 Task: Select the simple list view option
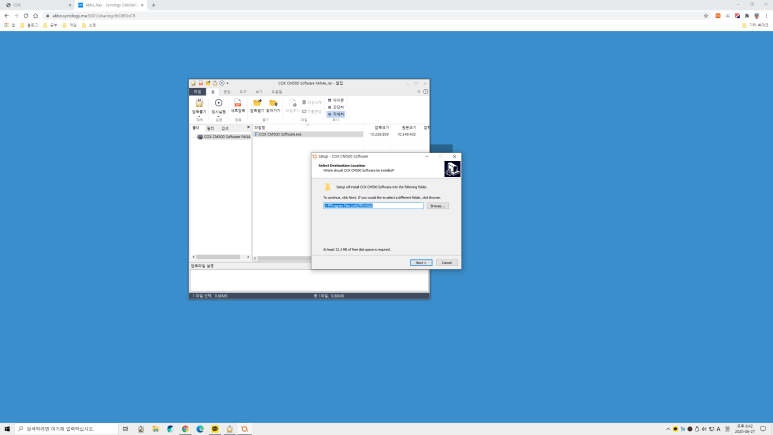[336, 107]
